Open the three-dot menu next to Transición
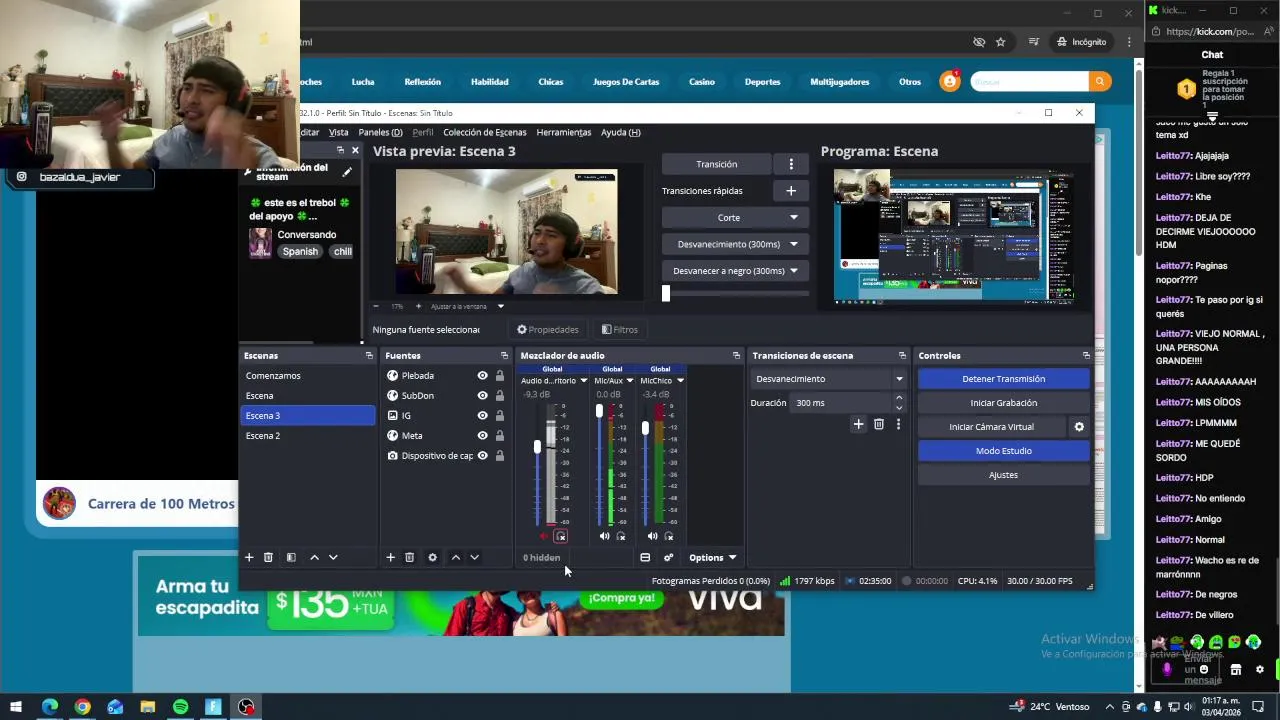Screen dimensions: 1280x720 click(x=791, y=164)
